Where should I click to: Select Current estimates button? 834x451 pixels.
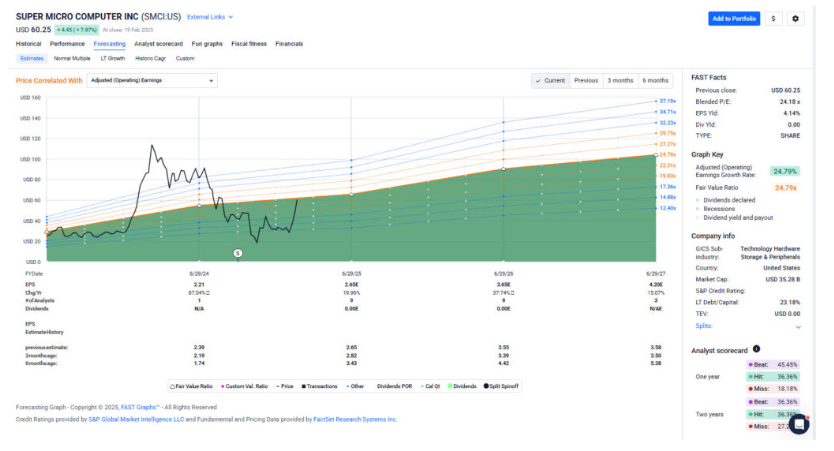(551, 80)
